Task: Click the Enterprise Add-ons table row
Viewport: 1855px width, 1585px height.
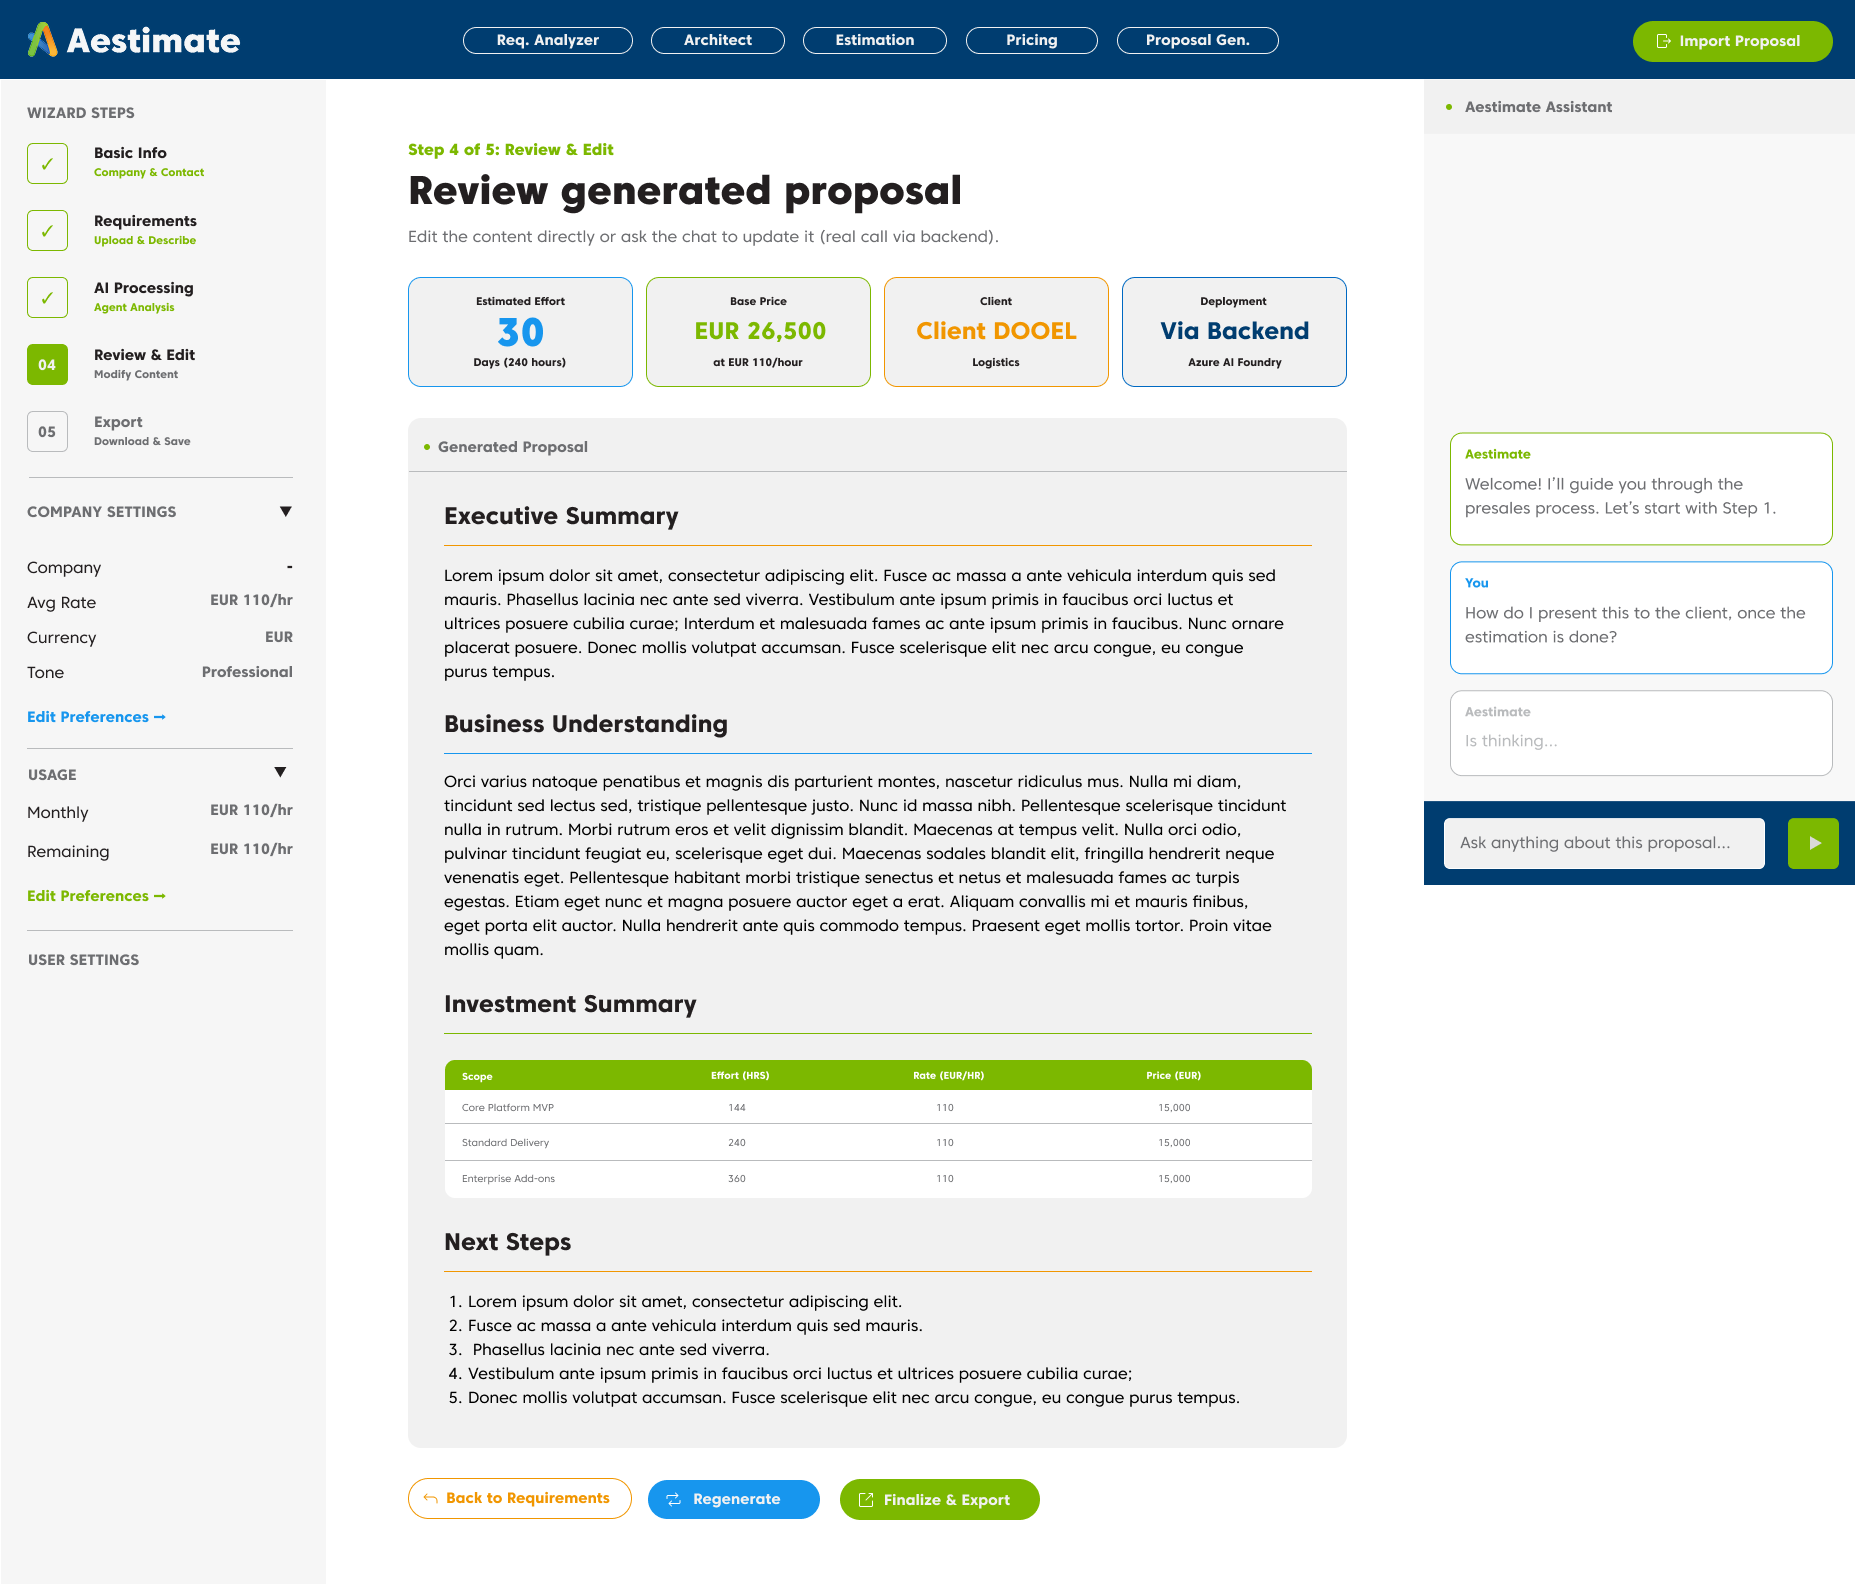Action: click(x=878, y=1178)
